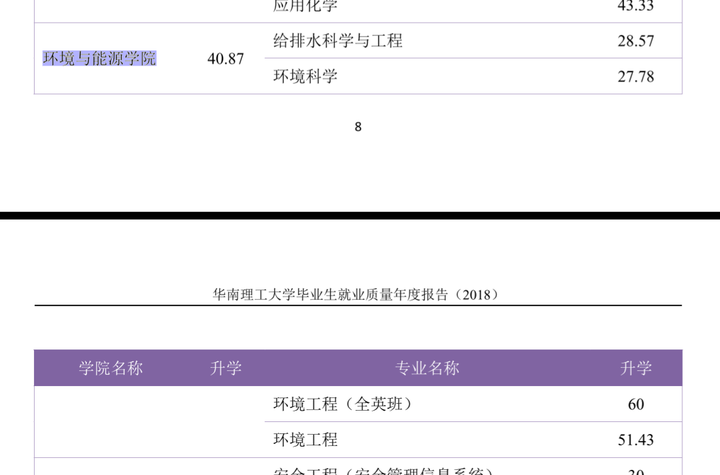720x475 pixels.
Task: Click the 51.43 percentage value
Action: tap(636, 440)
